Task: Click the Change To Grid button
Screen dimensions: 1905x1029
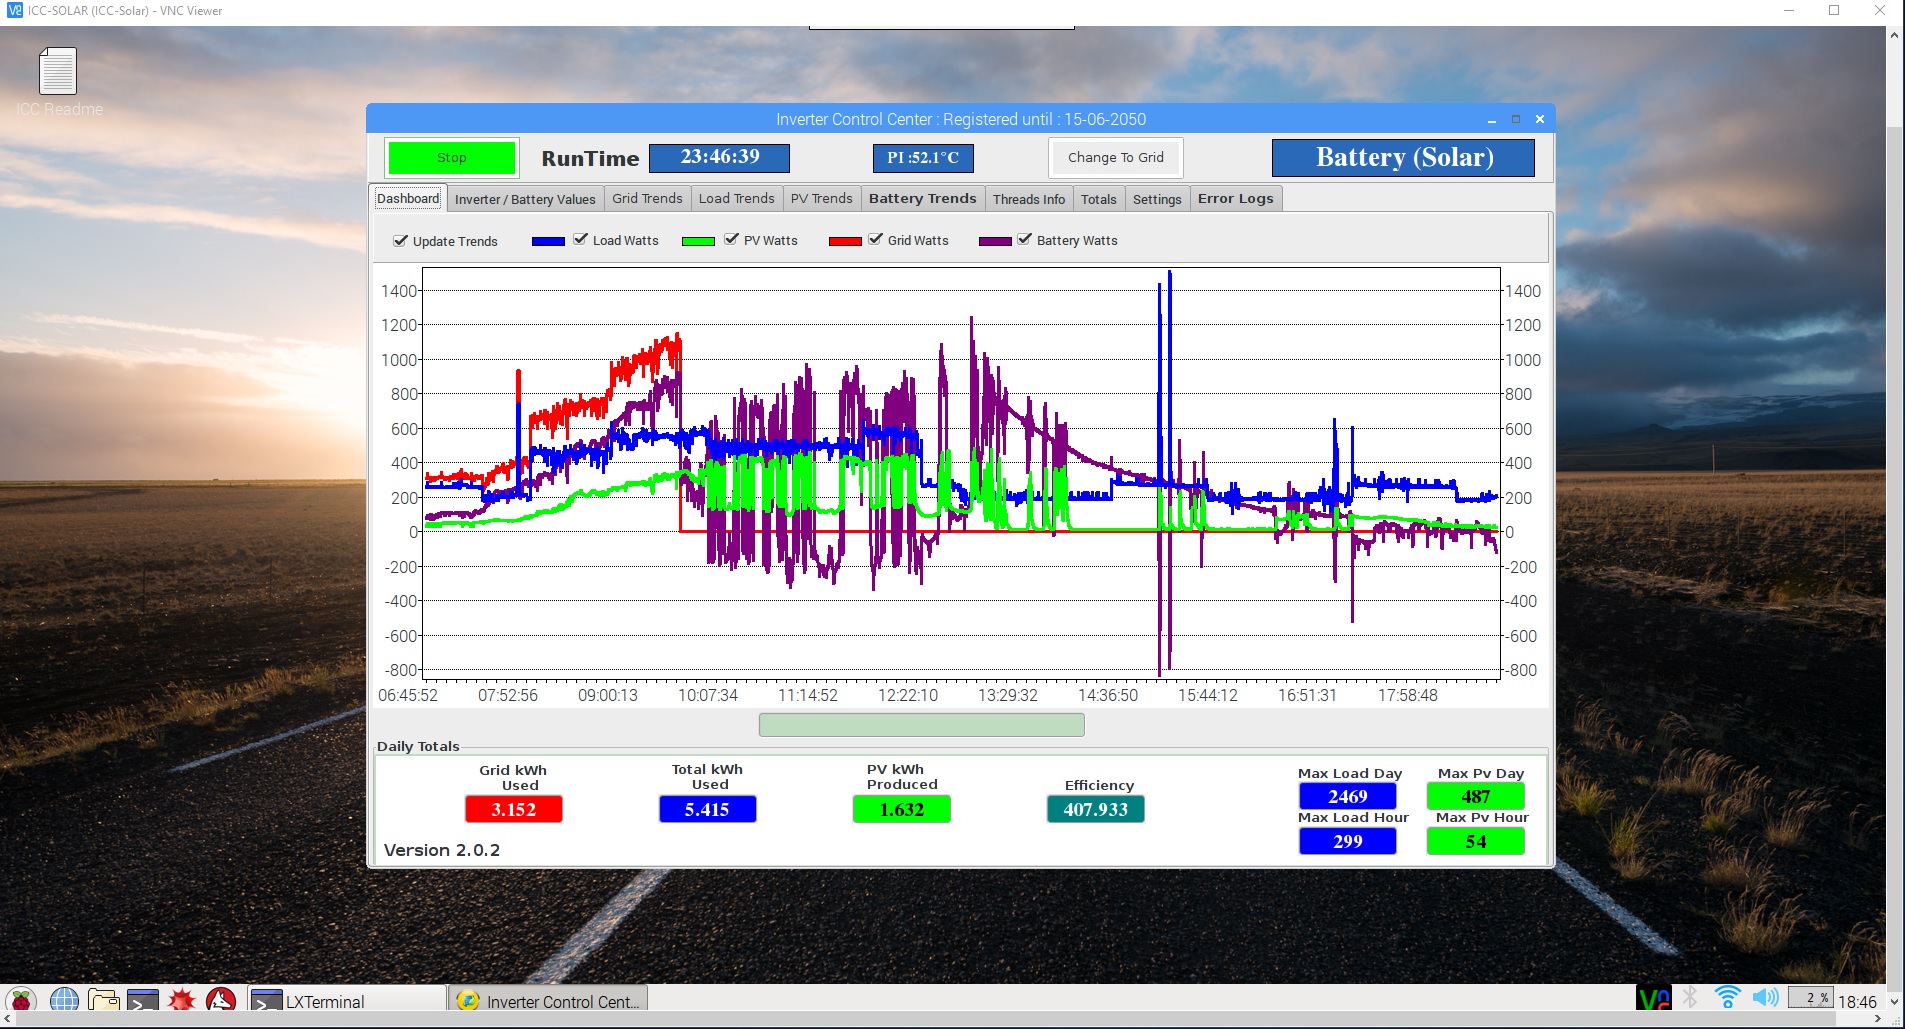Action: point(1115,158)
